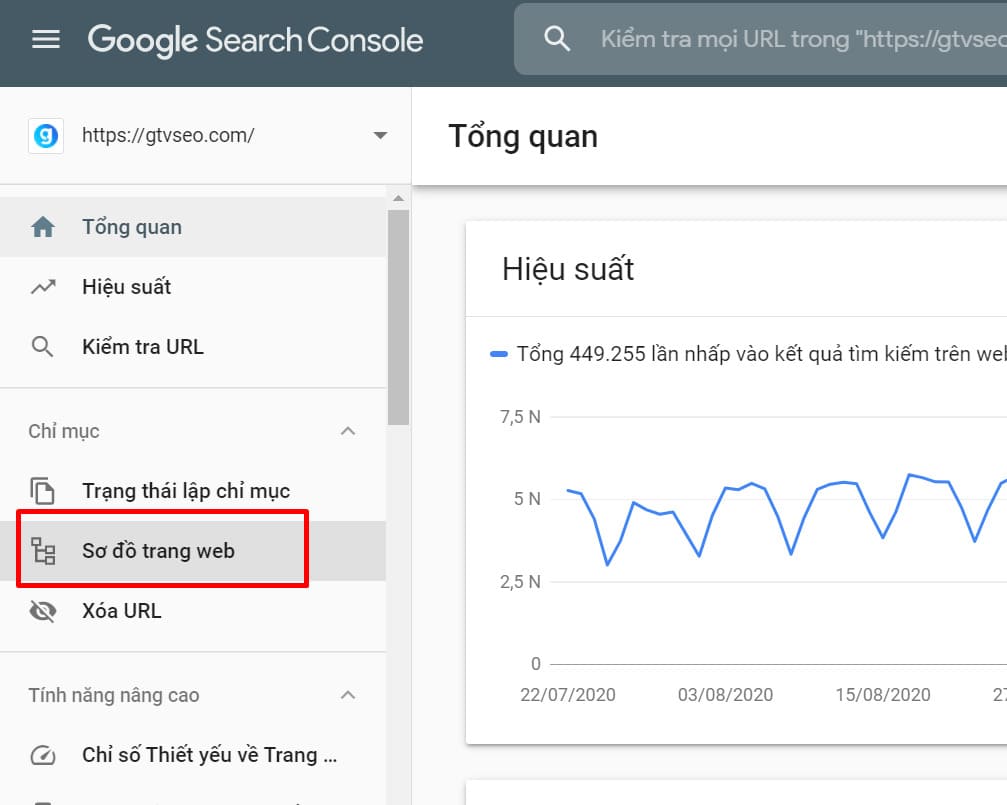Click the Google Search Console logo
The height and width of the screenshot is (805, 1007).
[255, 40]
